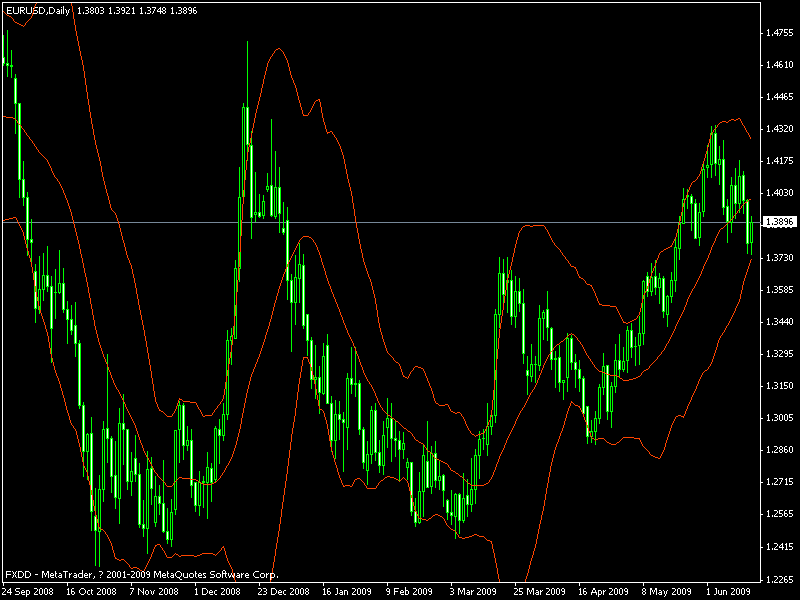Click the 1.4175 price axis label
This screenshot has width=800, height=600.
[780, 161]
